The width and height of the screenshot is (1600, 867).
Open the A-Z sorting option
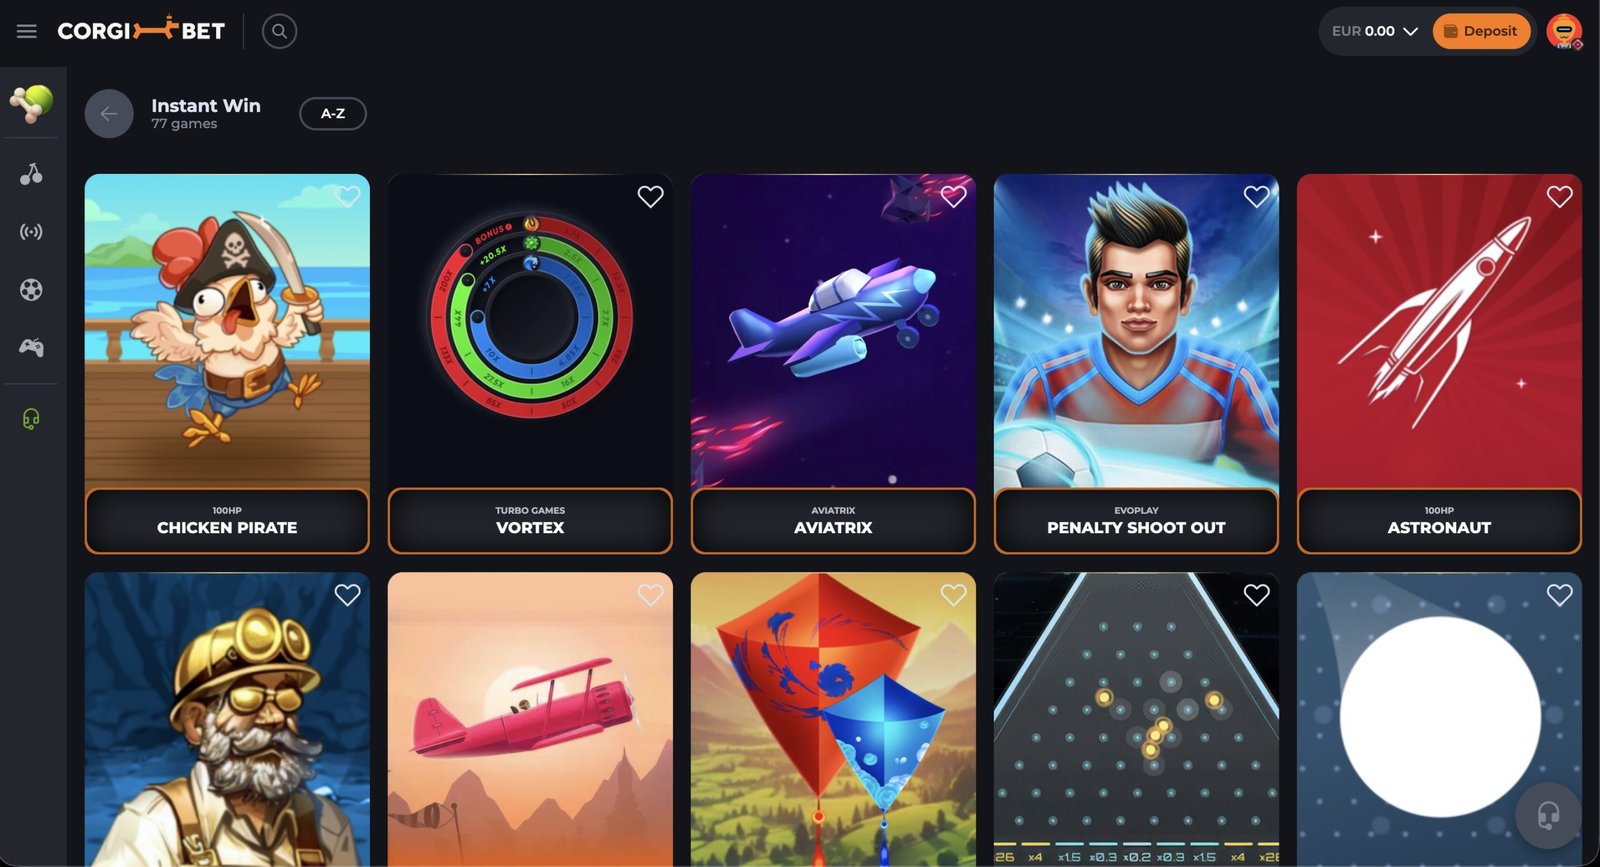coord(333,114)
